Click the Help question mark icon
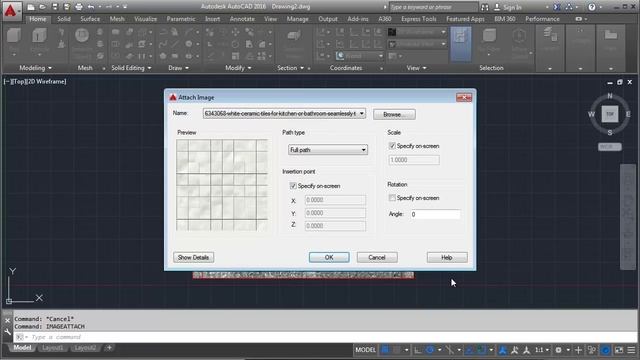 pos(592,7)
